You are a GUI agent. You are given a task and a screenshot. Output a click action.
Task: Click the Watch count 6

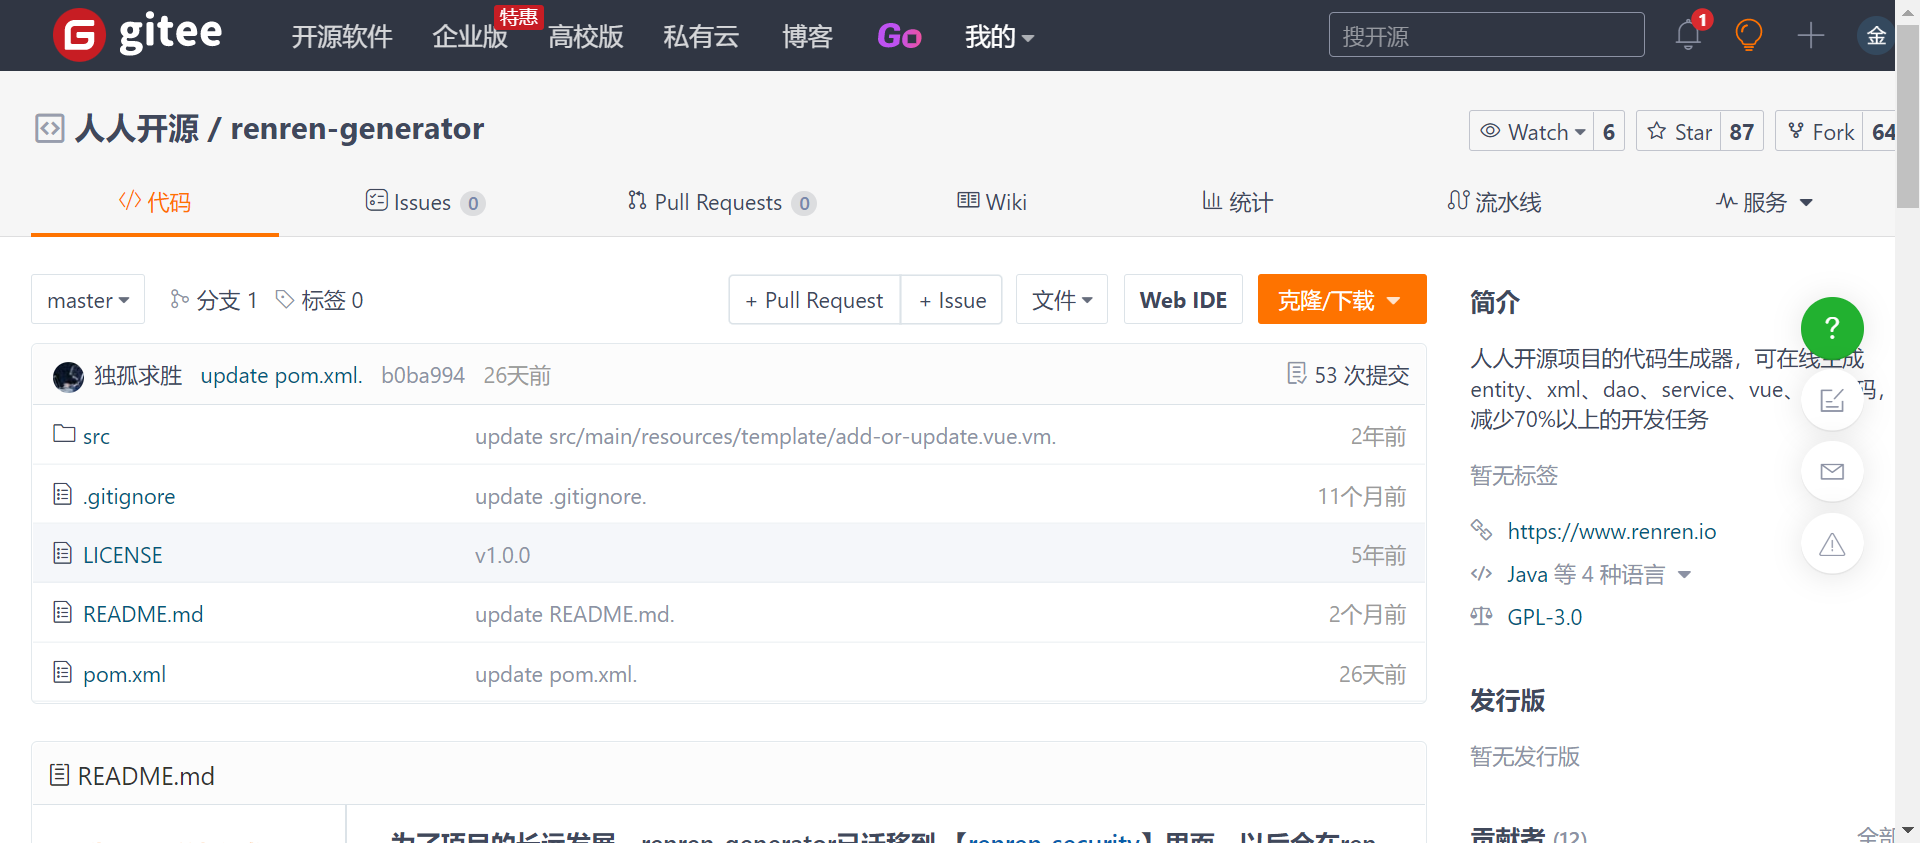1609,131
